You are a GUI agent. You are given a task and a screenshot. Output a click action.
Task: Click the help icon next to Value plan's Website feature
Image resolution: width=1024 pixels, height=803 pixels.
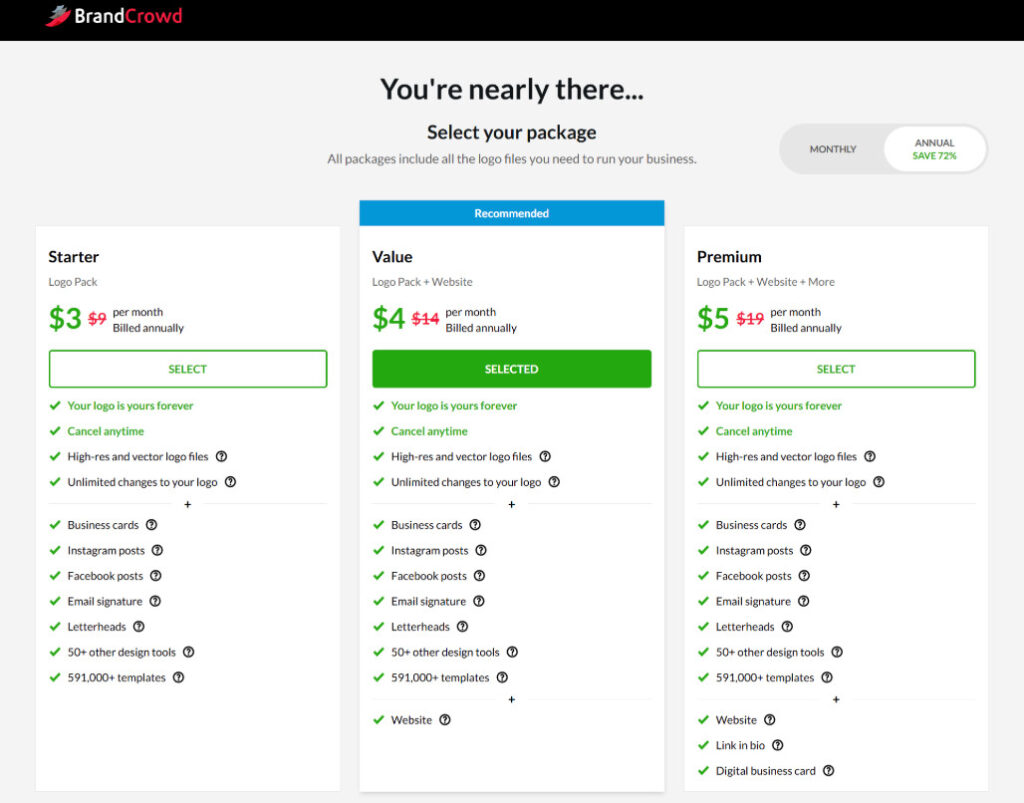coord(444,719)
